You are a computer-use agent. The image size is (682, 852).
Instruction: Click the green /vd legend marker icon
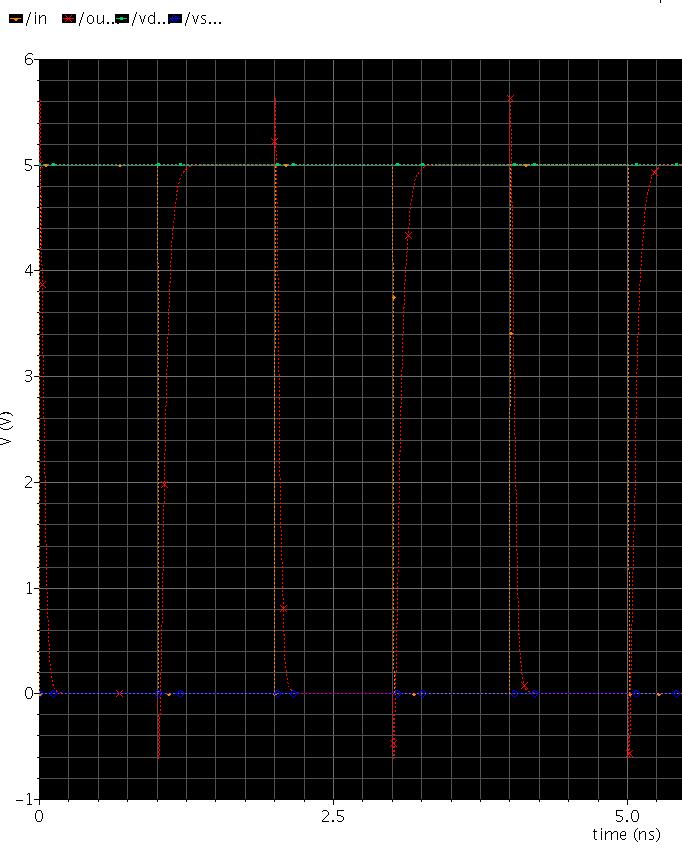[123, 18]
